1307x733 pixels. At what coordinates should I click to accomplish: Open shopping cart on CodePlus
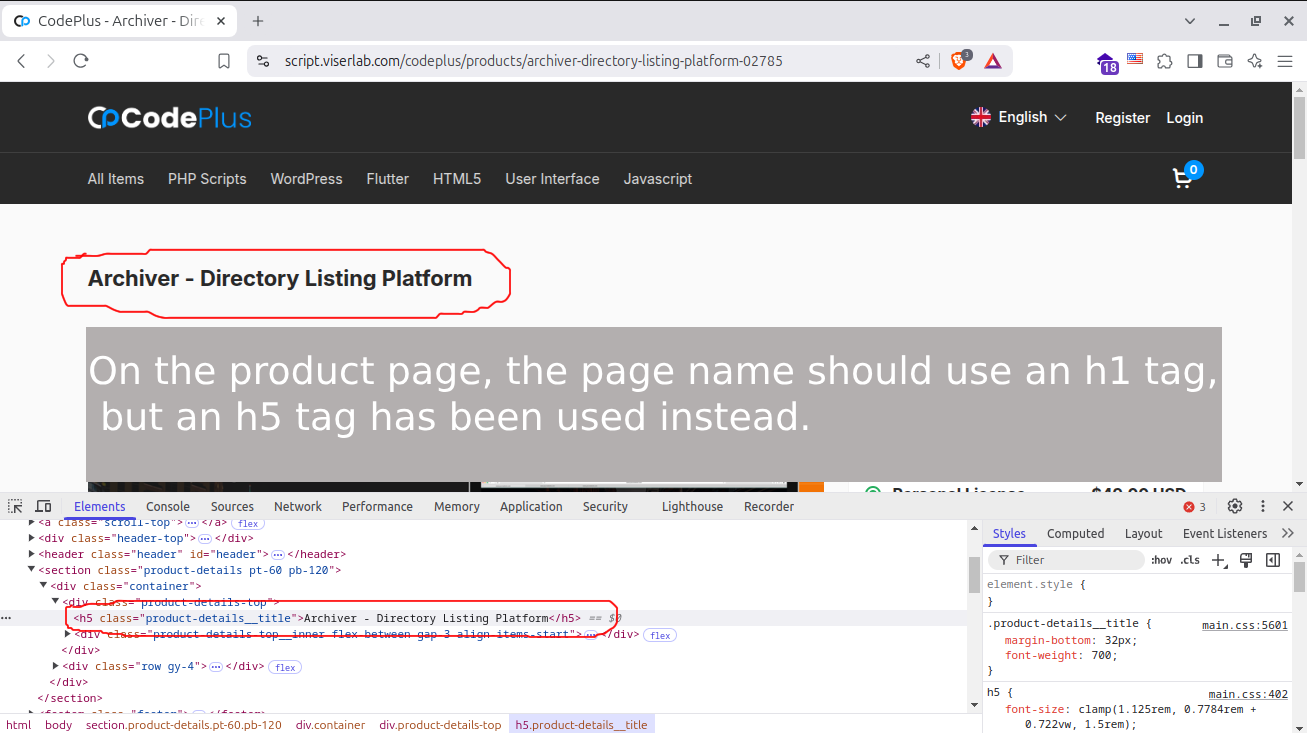click(1185, 177)
